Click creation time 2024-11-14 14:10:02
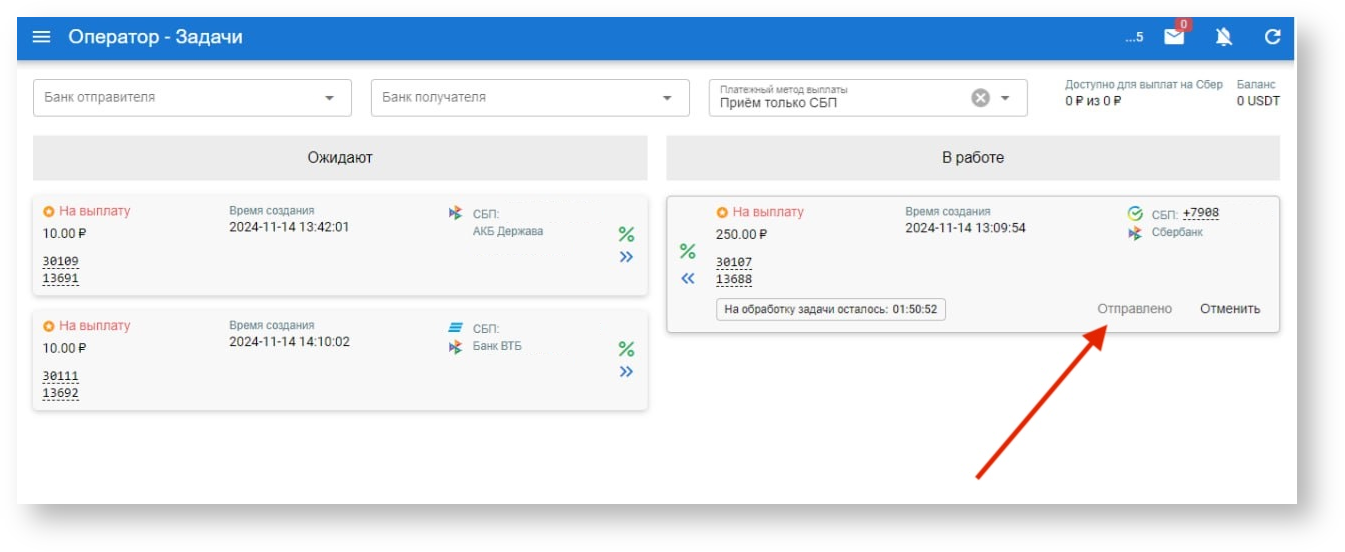 [289, 342]
